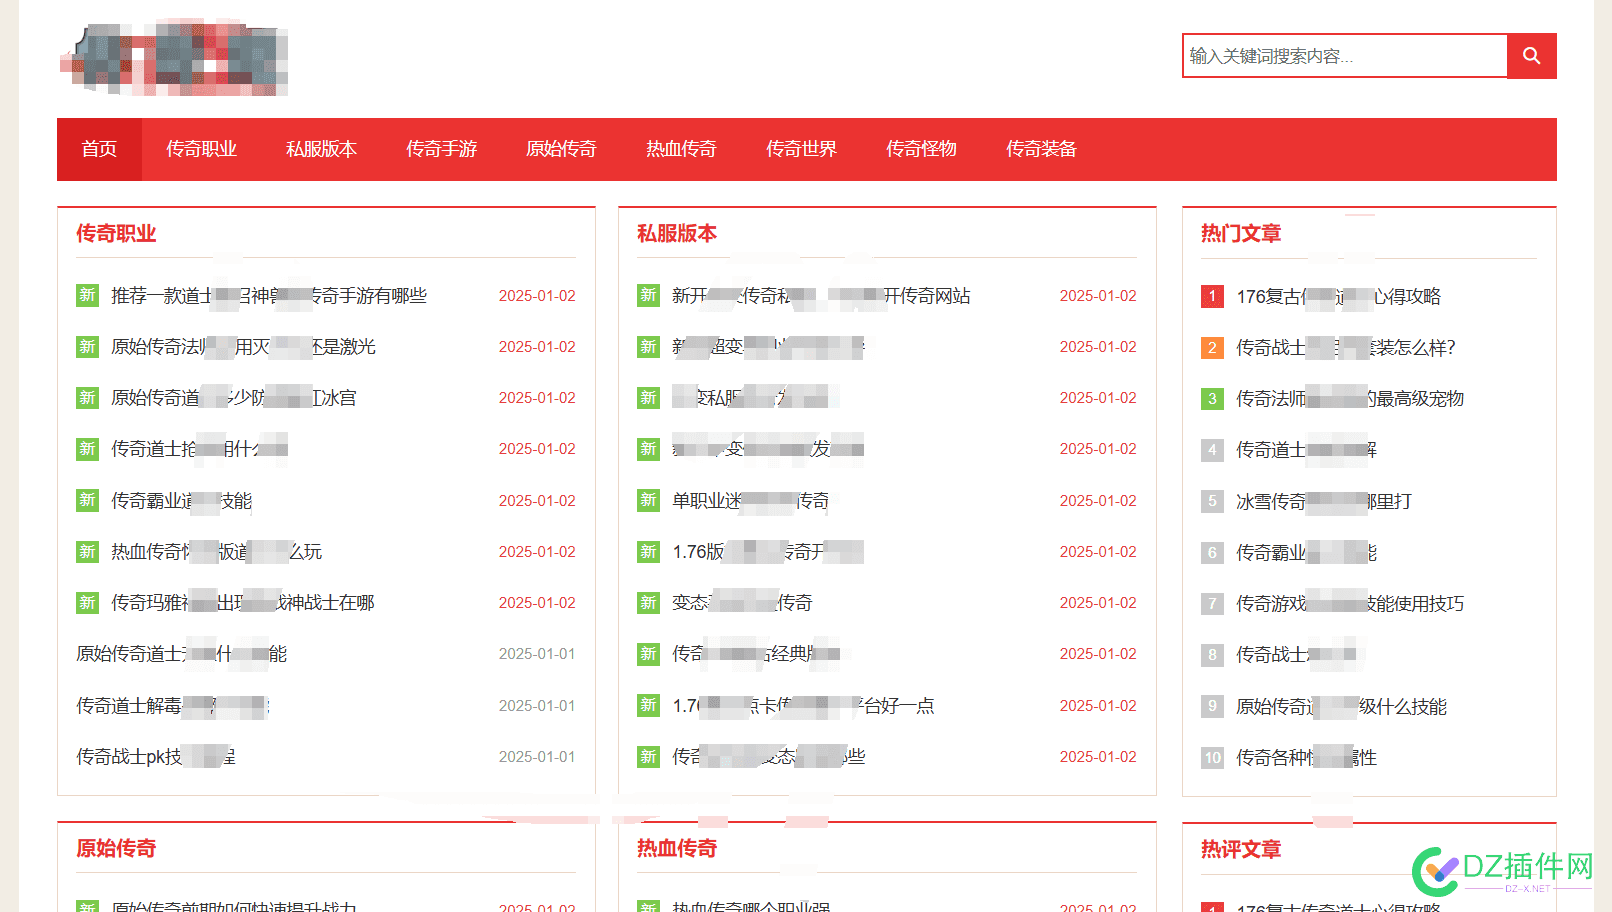
Task: Click the 热门文章 sidebar heading
Action: [1241, 233]
